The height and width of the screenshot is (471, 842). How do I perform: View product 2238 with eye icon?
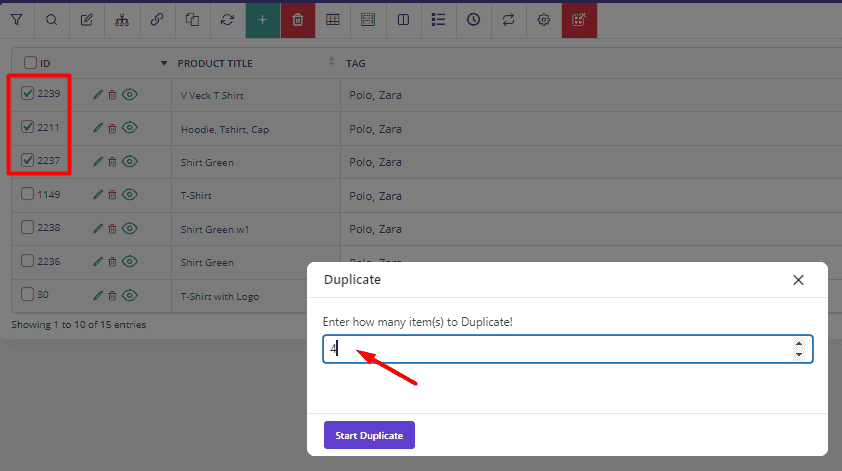tap(129, 228)
